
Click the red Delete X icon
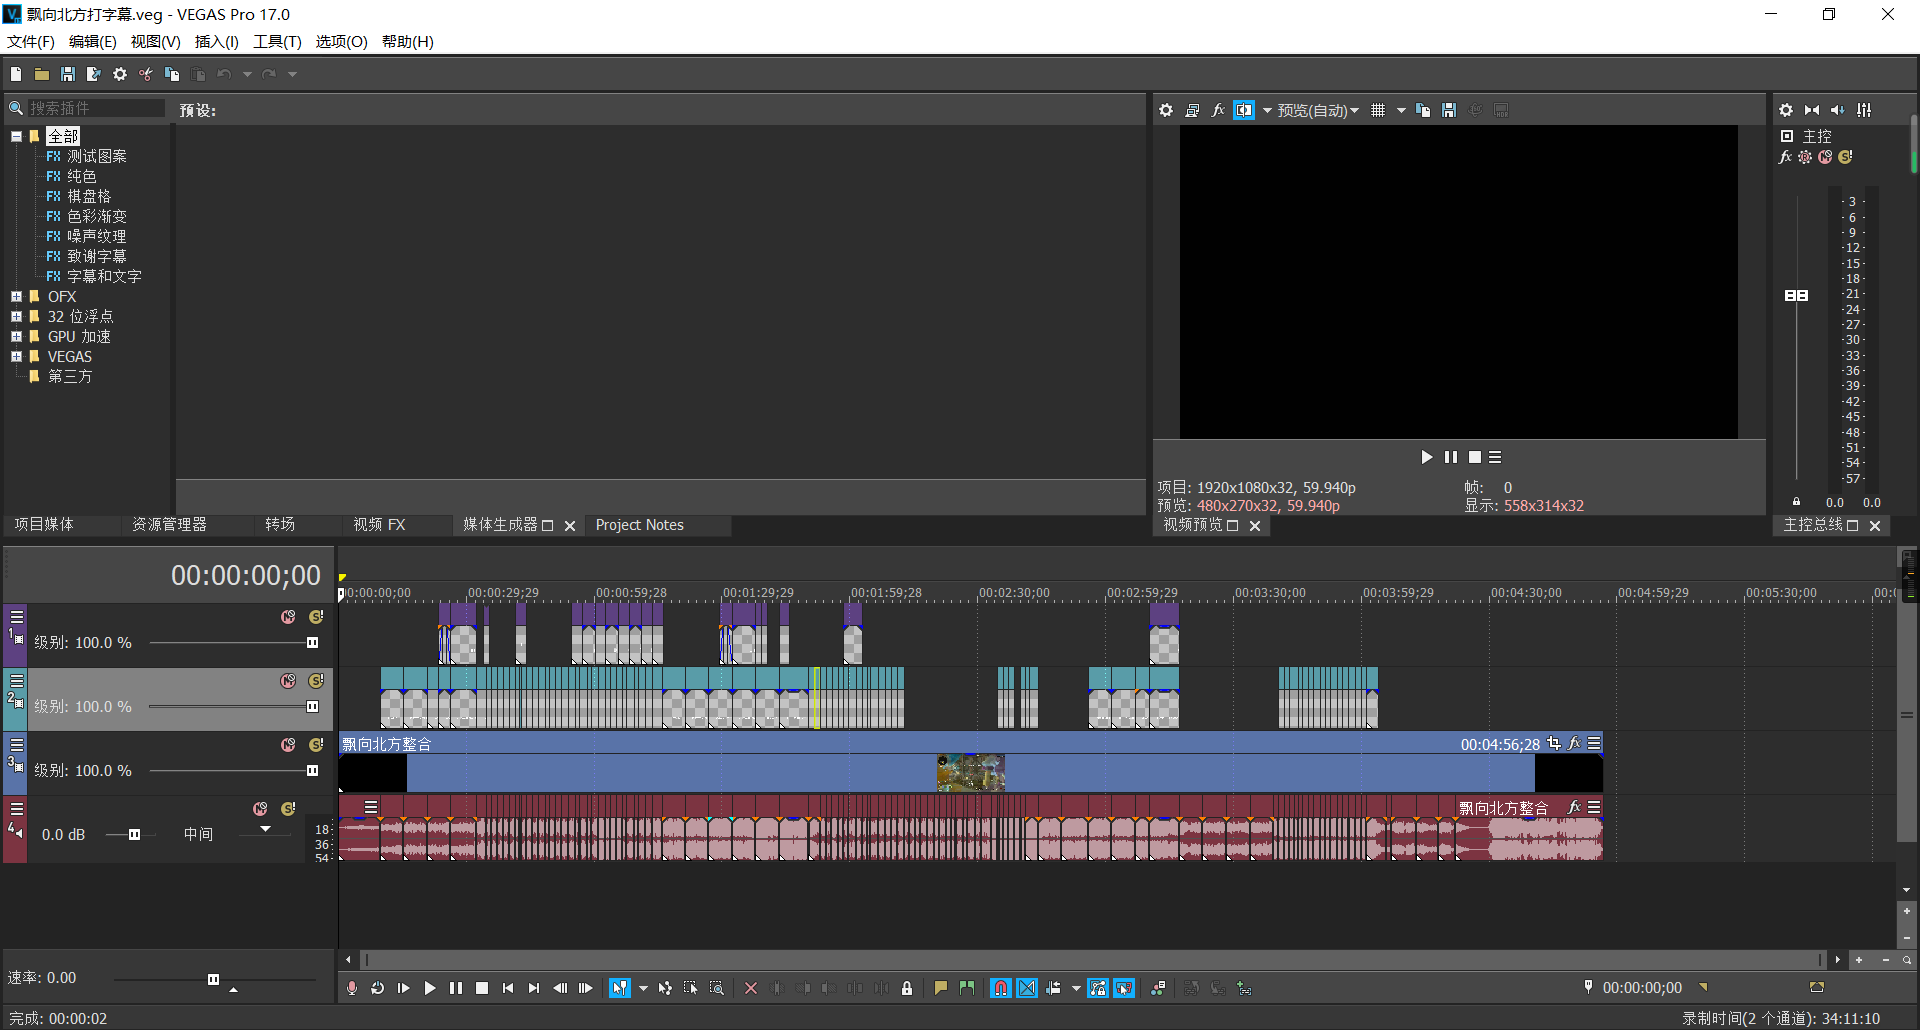pyautogui.click(x=751, y=988)
